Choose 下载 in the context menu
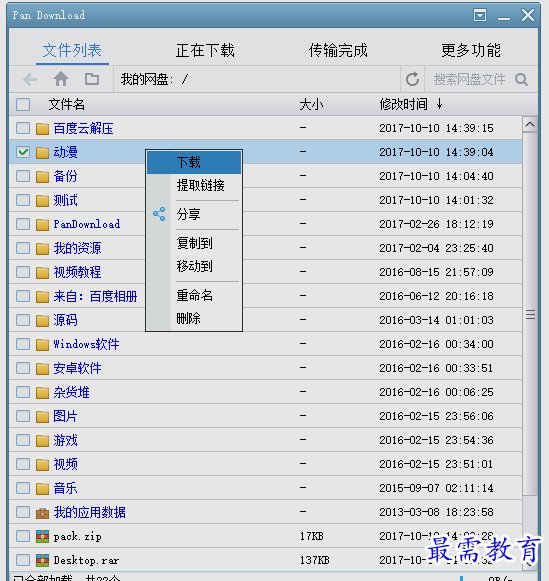 pyautogui.click(x=194, y=162)
